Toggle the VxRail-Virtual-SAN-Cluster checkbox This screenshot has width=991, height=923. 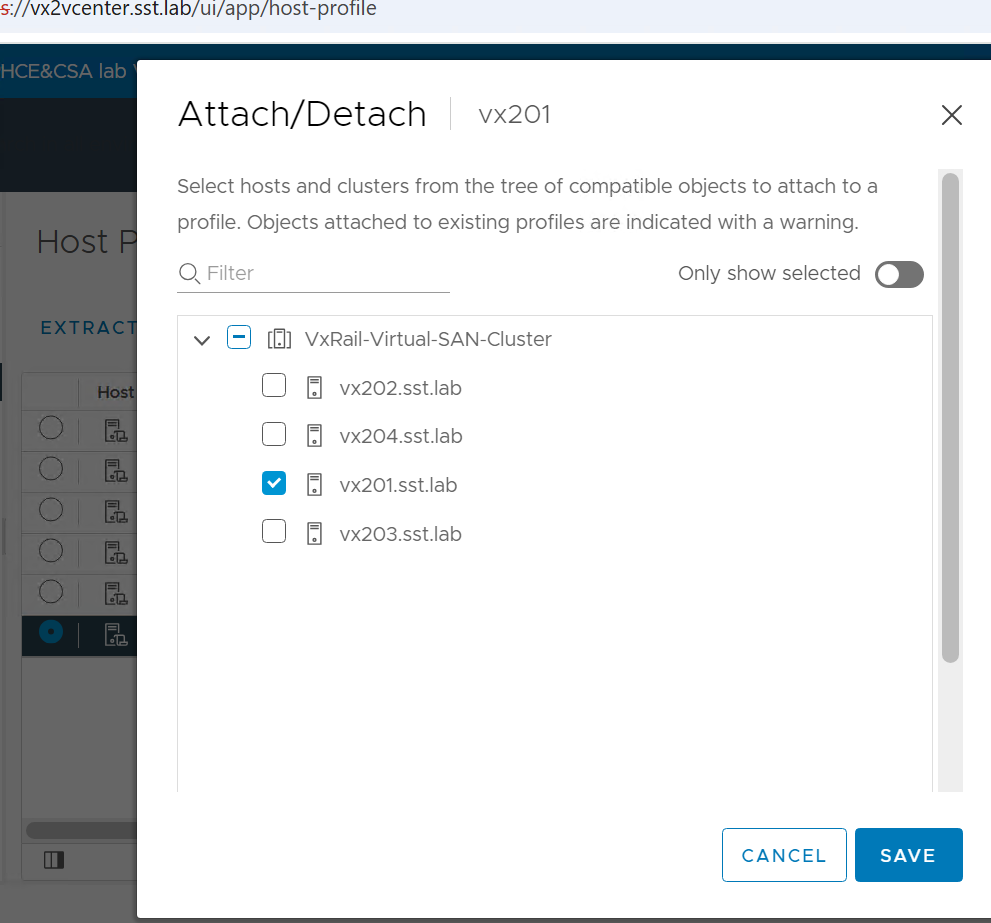239,337
